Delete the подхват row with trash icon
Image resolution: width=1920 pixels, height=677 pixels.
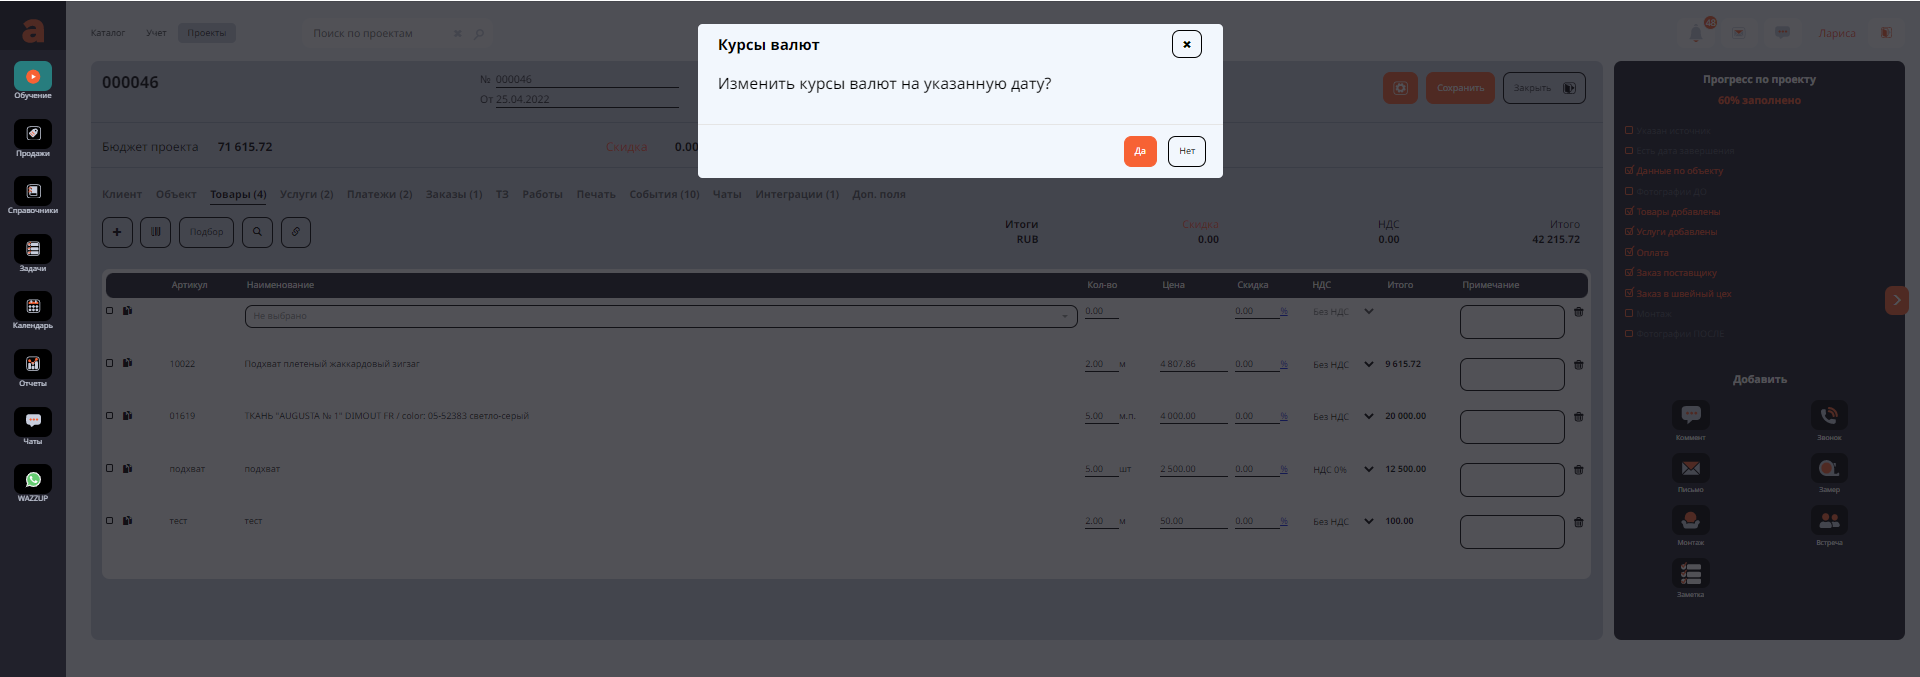pos(1579,469)
